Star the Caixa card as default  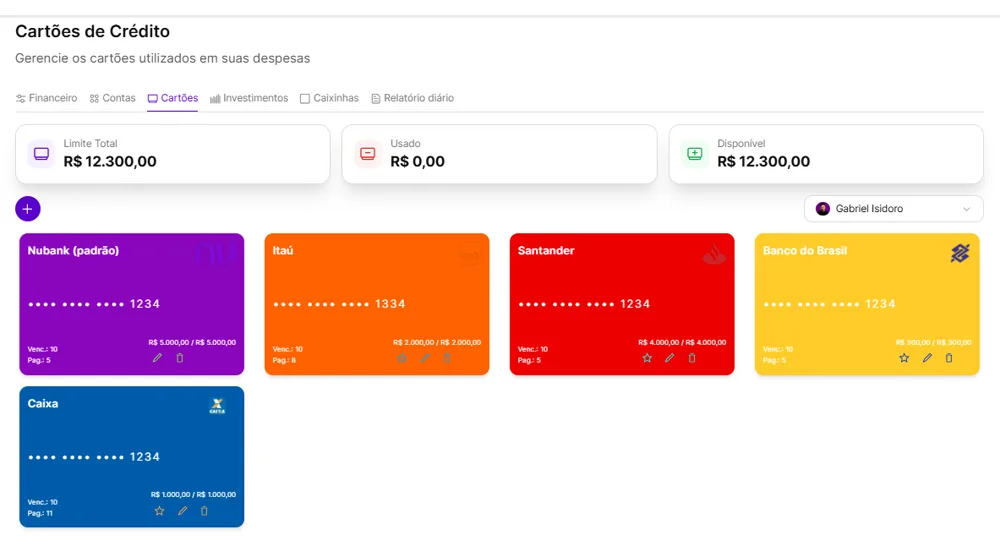159,511
